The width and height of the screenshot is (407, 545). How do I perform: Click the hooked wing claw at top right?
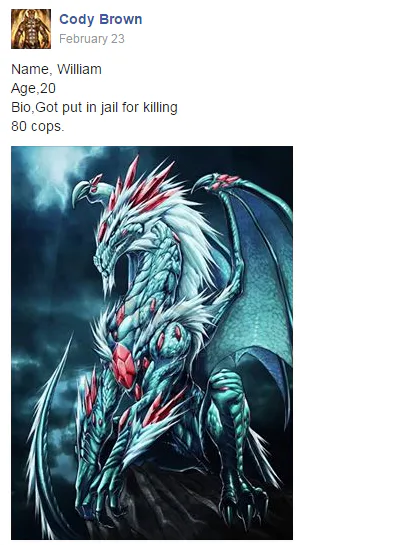pyautogui.click(x=209, y=182)
